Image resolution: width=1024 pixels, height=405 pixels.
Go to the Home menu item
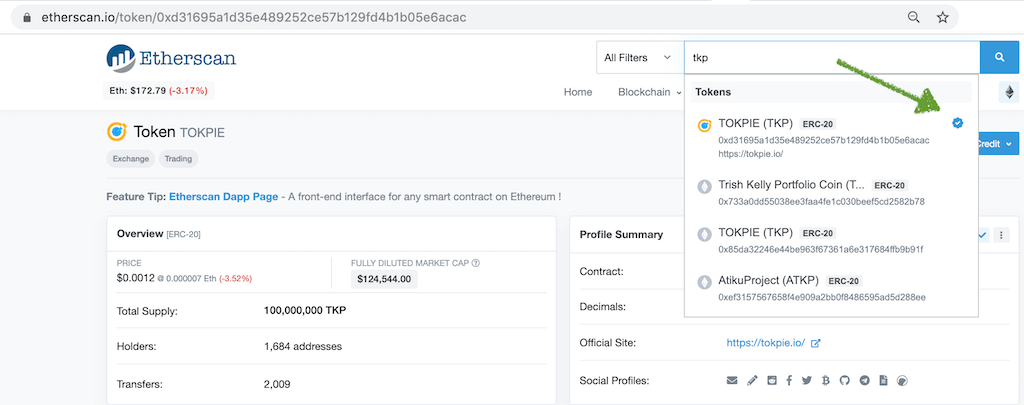[x=578, y=92]
